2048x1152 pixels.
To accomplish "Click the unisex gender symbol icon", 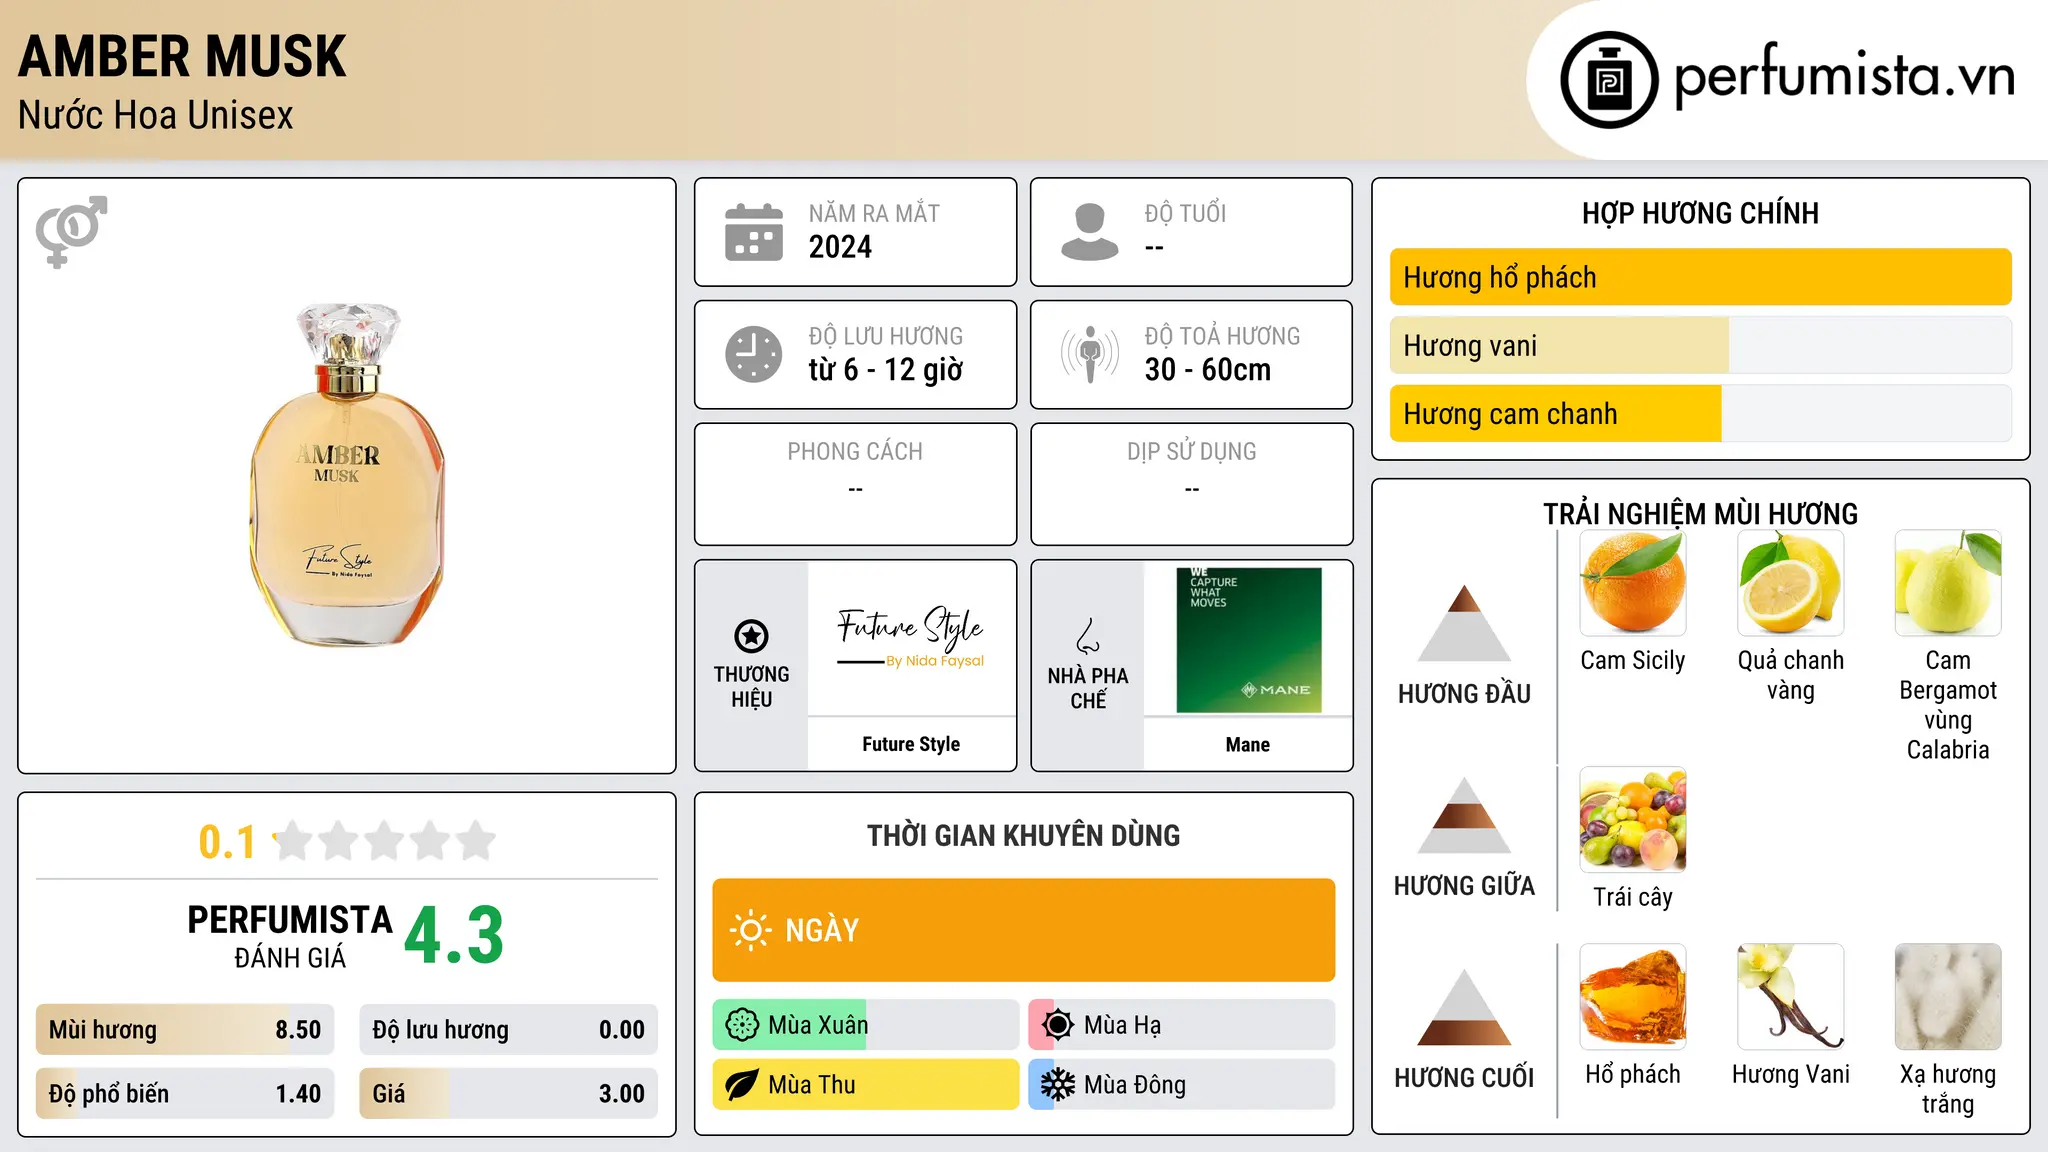I will point(71,231).
